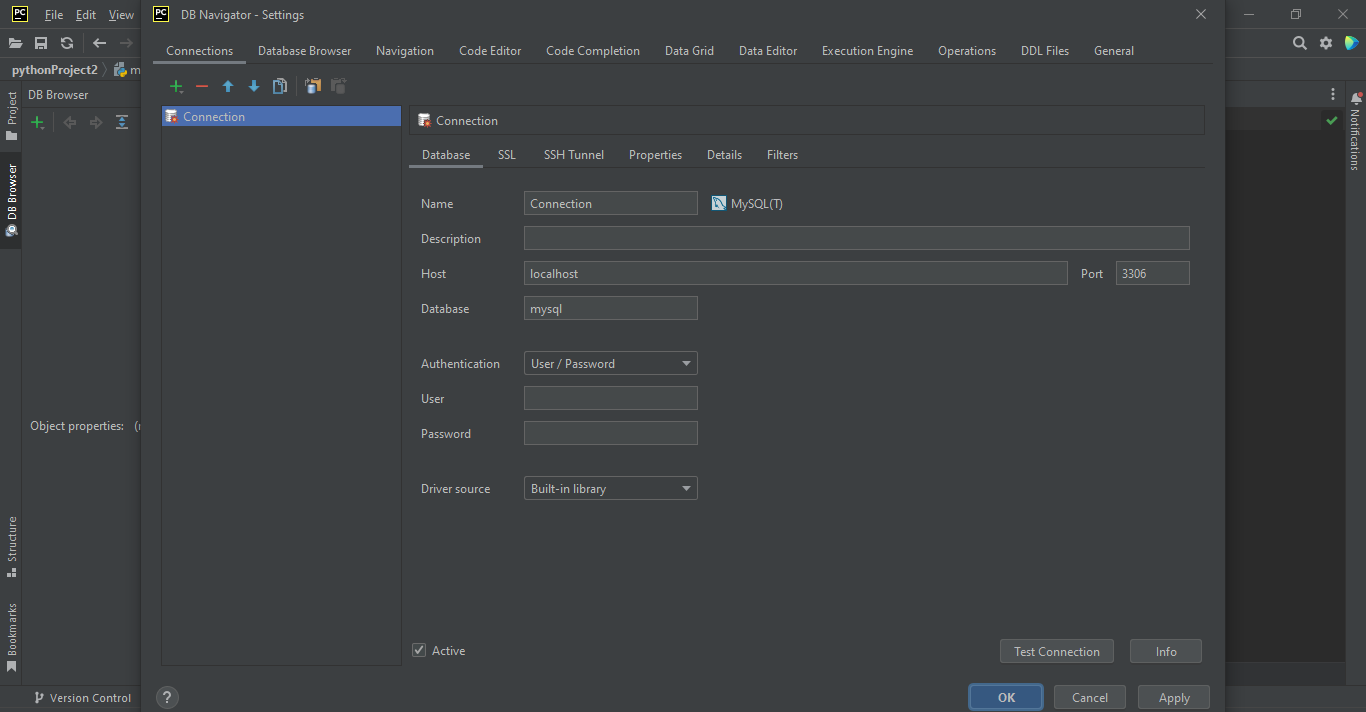Click the Test Connection button
Viewport: 1366px width, 712px height.
(1056, 650)
